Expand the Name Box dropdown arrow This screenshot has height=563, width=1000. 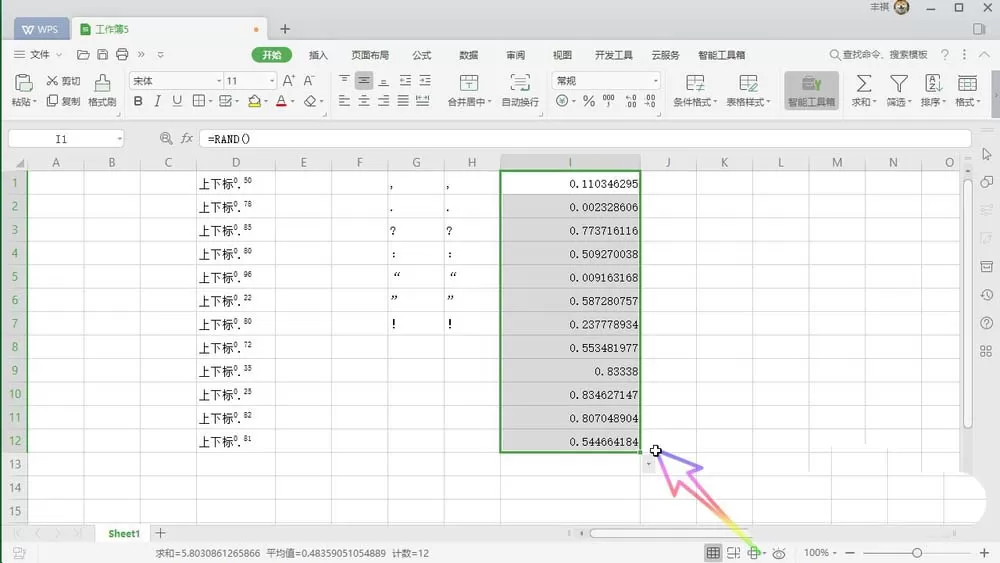pos(119,139)
